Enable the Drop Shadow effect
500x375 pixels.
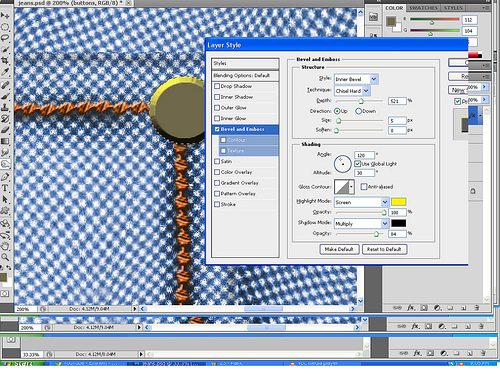(217, 86)
